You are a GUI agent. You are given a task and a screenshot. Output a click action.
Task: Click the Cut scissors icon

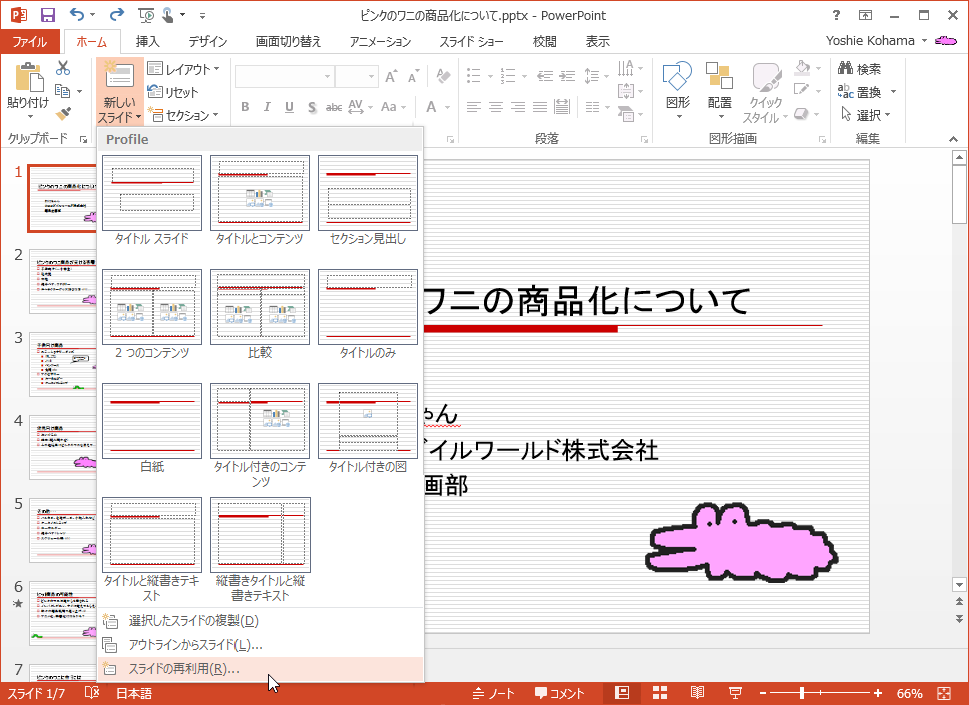(63, 68)
